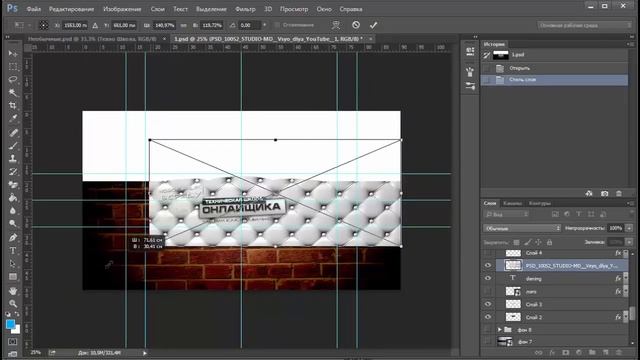
Task: Select the Type tool
Action: click(13, 250)
